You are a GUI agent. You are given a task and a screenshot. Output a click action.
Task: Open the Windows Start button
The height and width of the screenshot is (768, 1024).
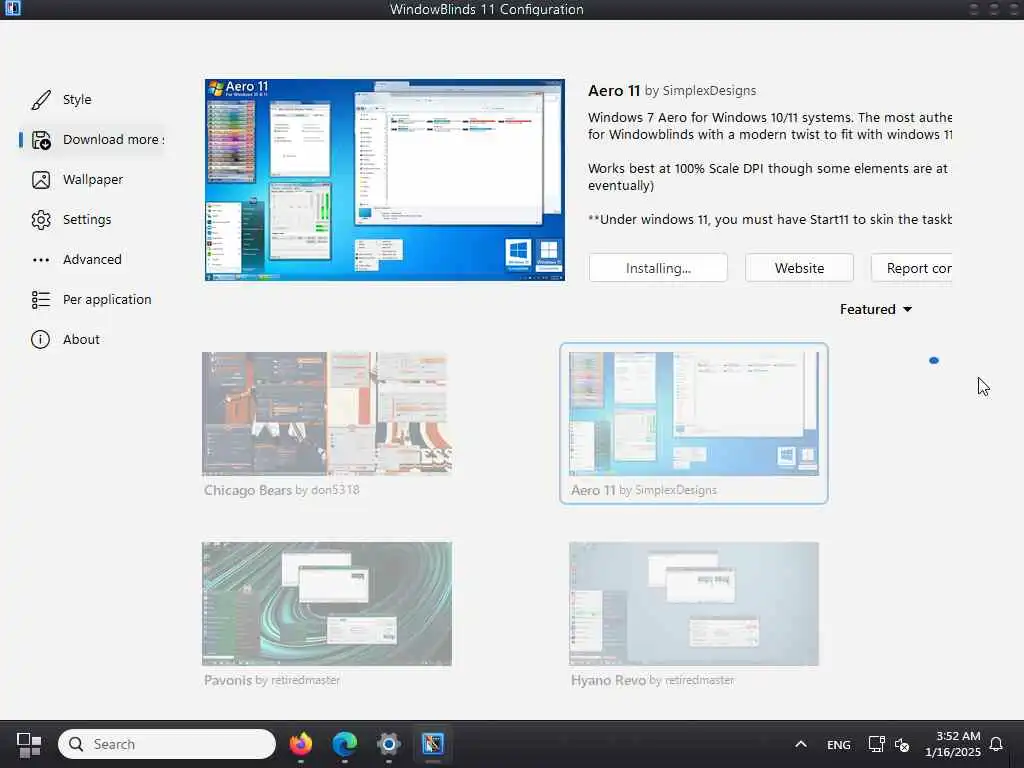(x=29, y=744)
